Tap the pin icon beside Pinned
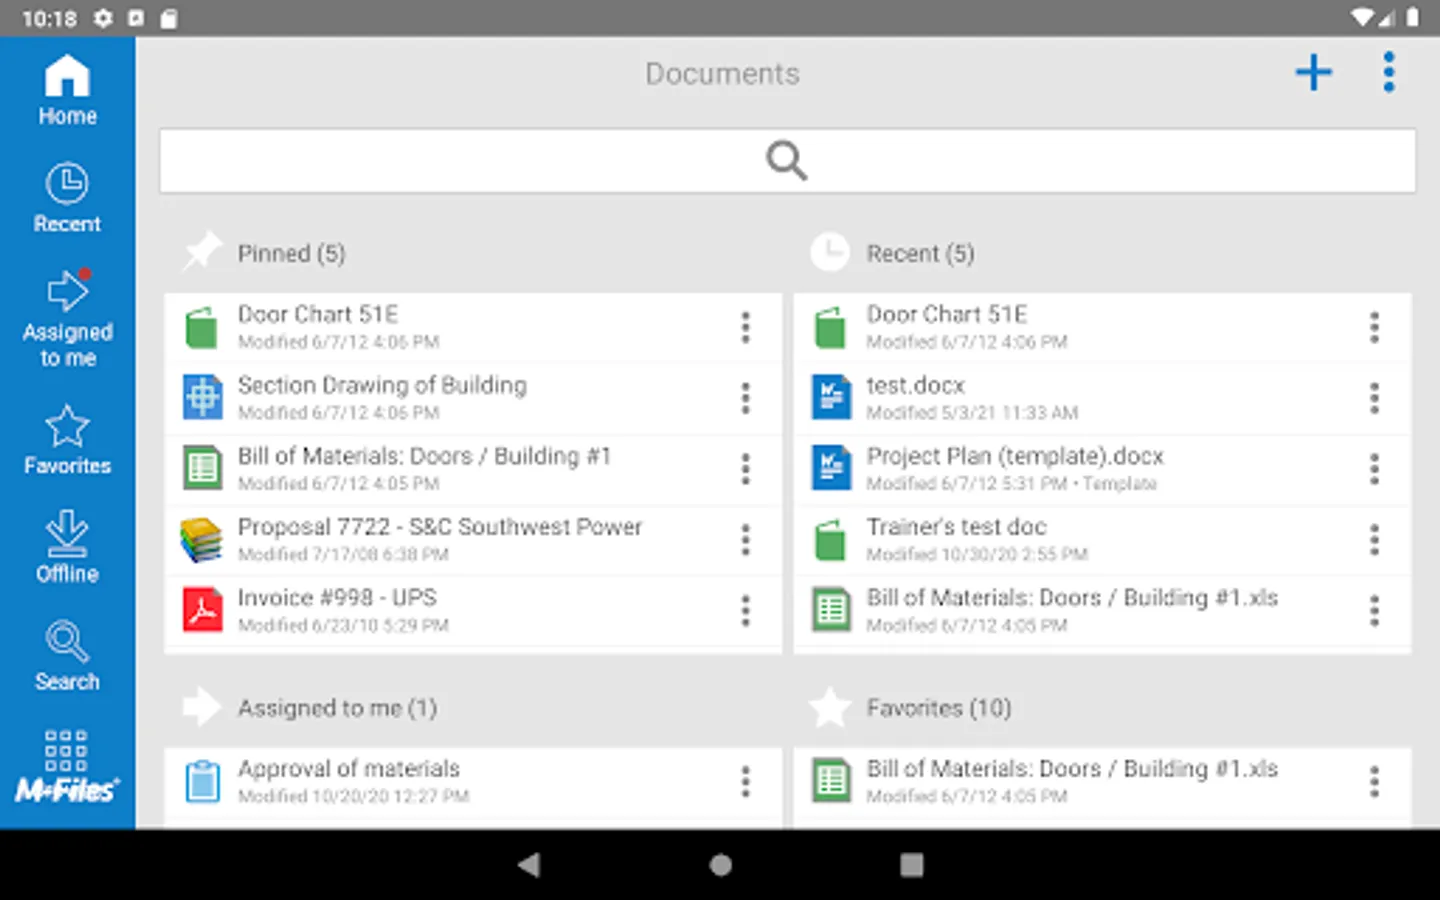Image resolution: width=1440 pixels, height=900 pixels. pos(202,251)
